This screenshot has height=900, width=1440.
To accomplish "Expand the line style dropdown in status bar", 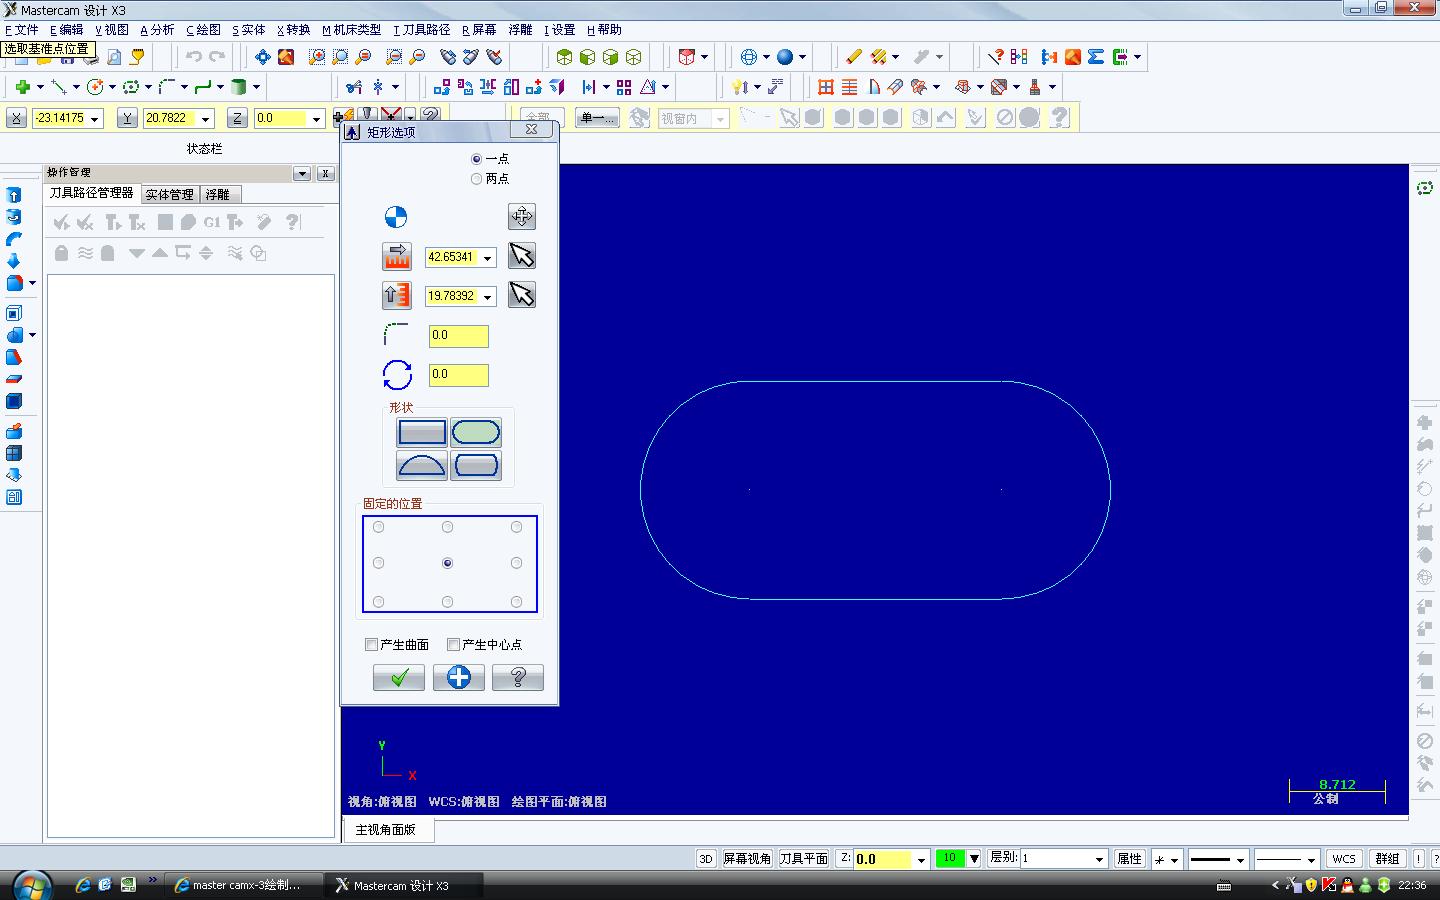I will coord(1240,859).
